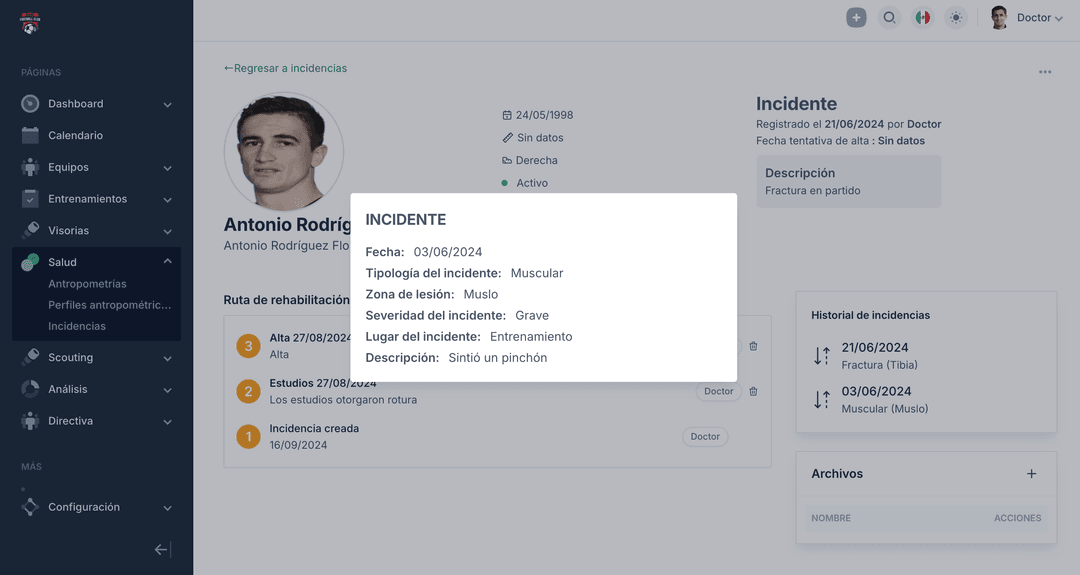Click the arrows icon beside 03/06/2024 incident
Screen dimensions: 1080x575
[x=822, y=400]
